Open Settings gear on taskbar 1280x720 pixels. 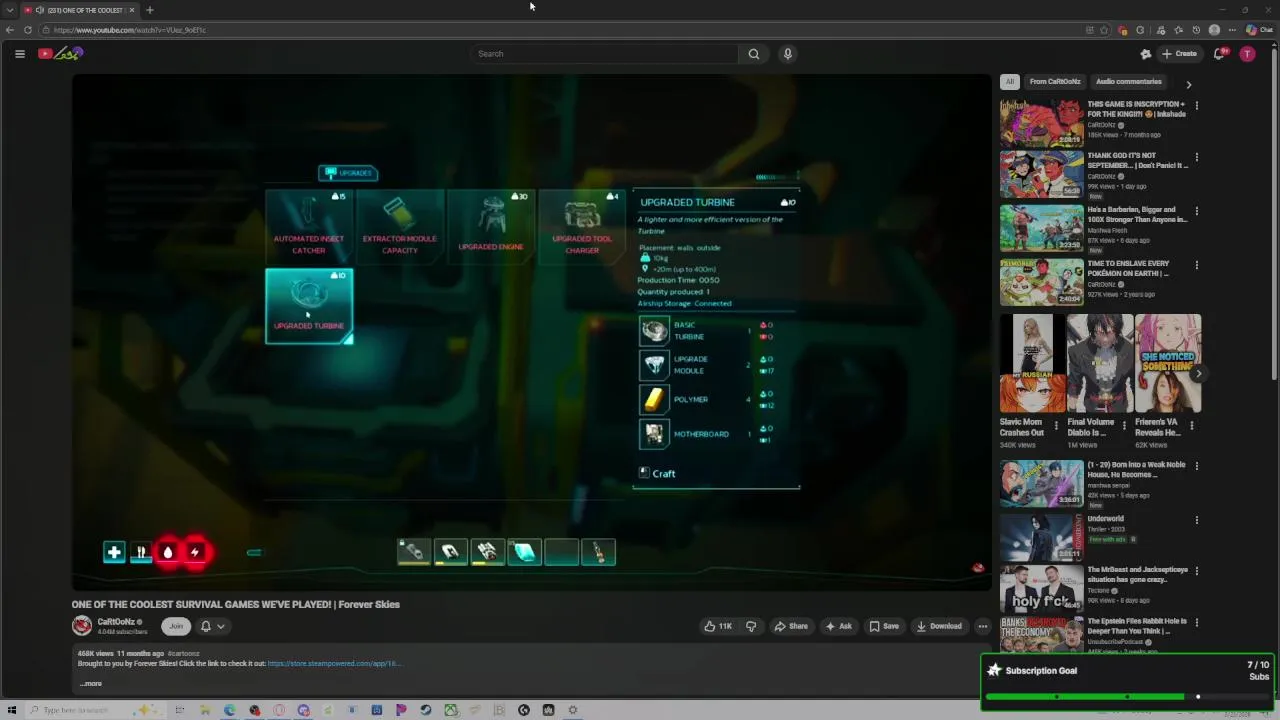(x=573, y=710)
